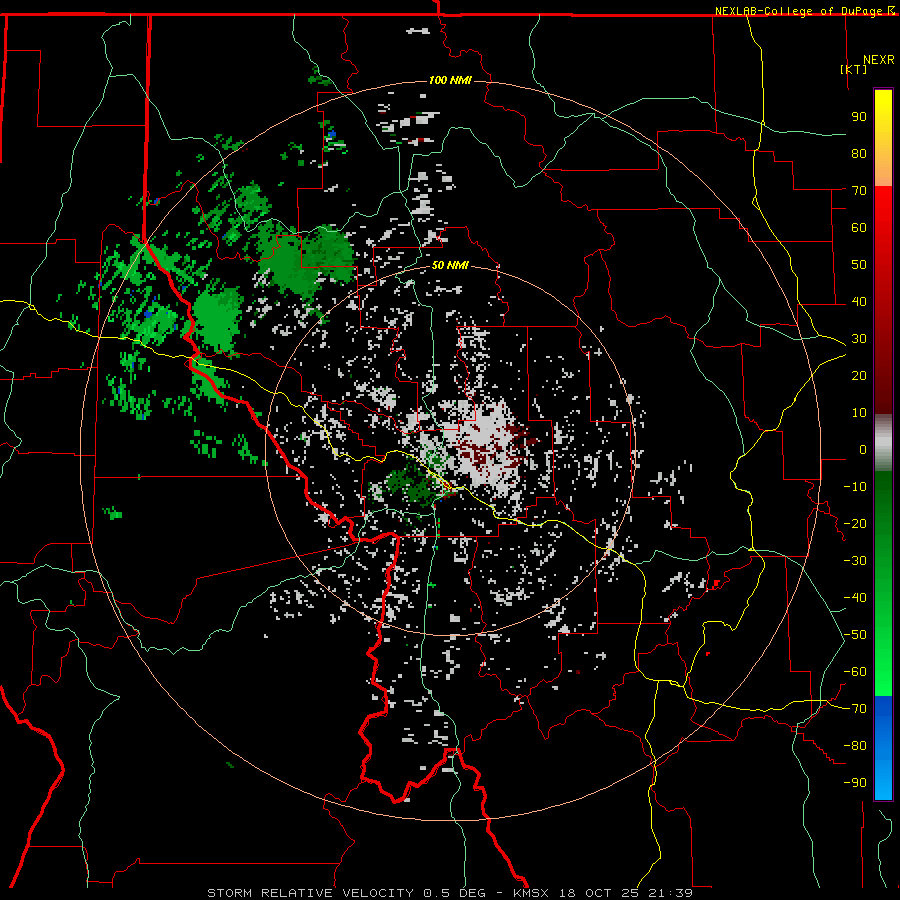Click the 30 value on color scale
Image resolution: width=900 pixels, height=900 pixels.
[x=859, y=339]
